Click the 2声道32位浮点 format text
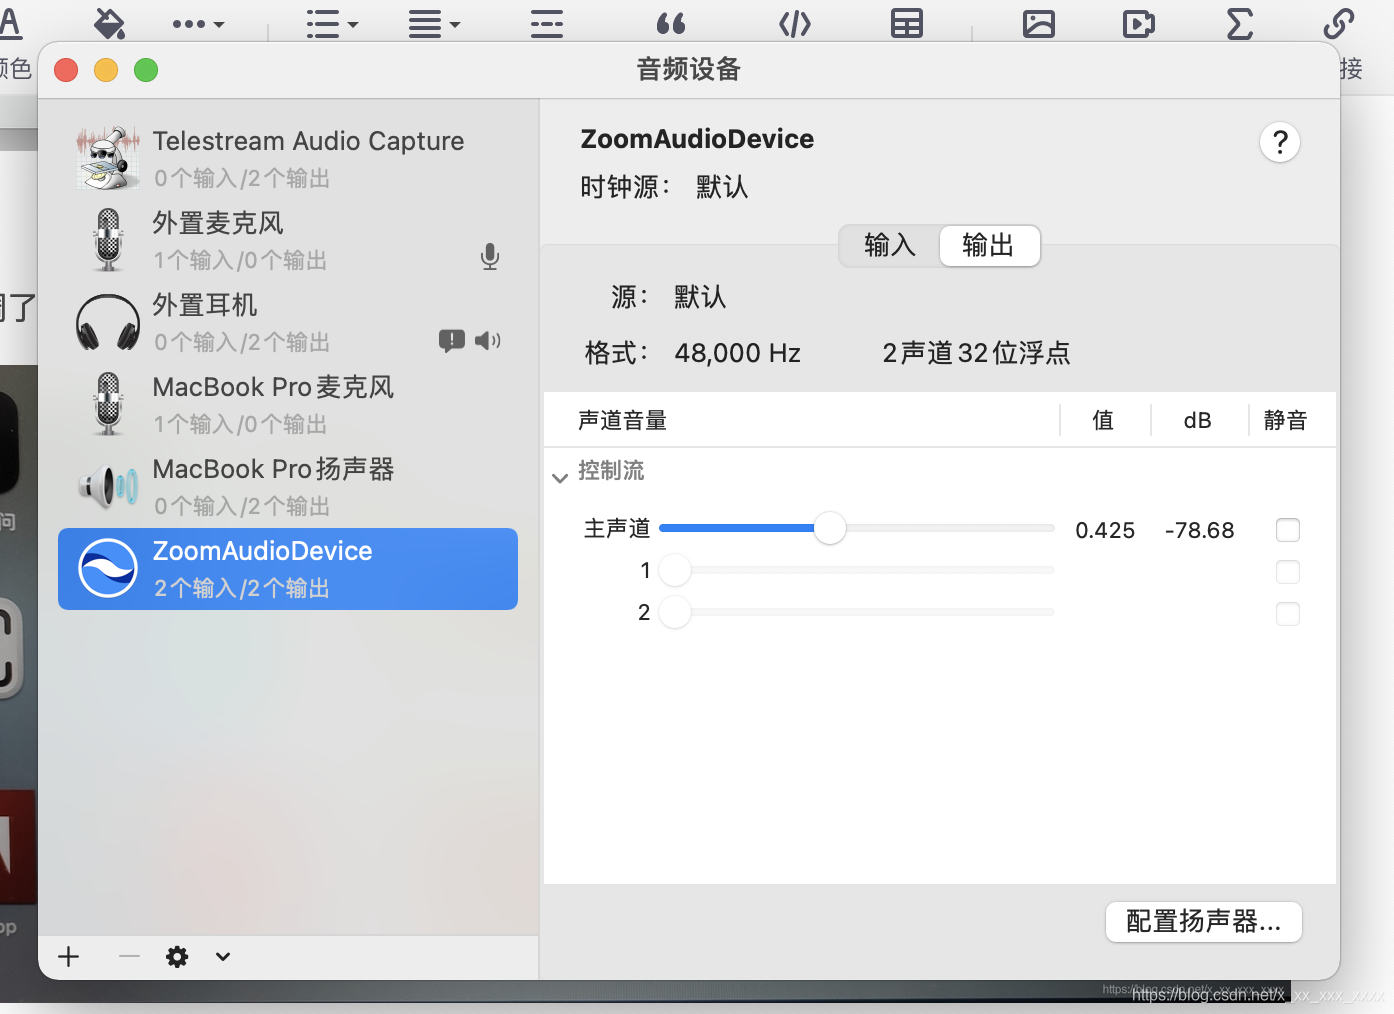Image resolution: width=1394 pixels, height=1014 pixels. (976, 353)
